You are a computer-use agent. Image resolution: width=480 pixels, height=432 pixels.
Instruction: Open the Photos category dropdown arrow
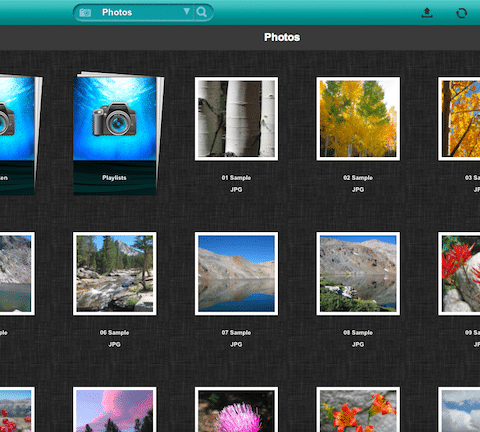point(187,12)
